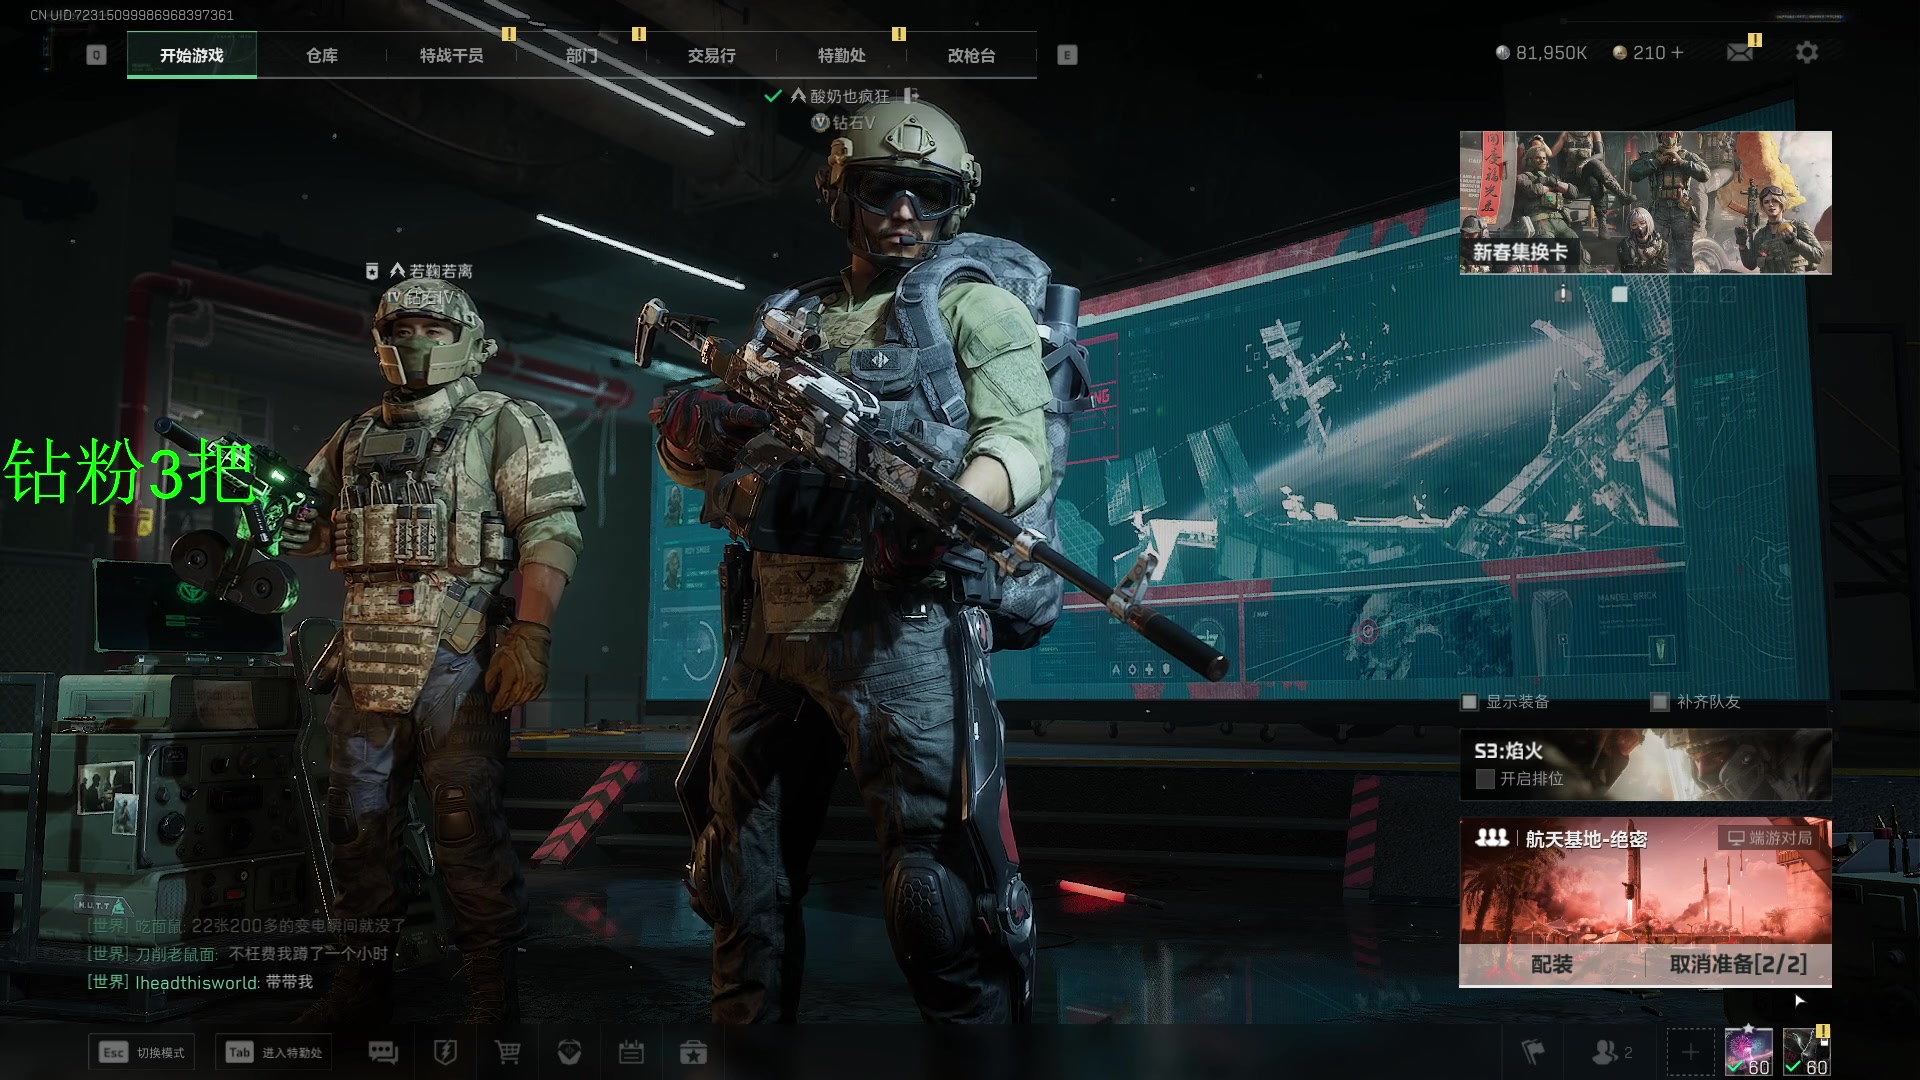Open the 特战干员 tab
Image resolution: width=1920 pixels, height=1080 pixels.
pyautogui.click(x=451, y=55)
